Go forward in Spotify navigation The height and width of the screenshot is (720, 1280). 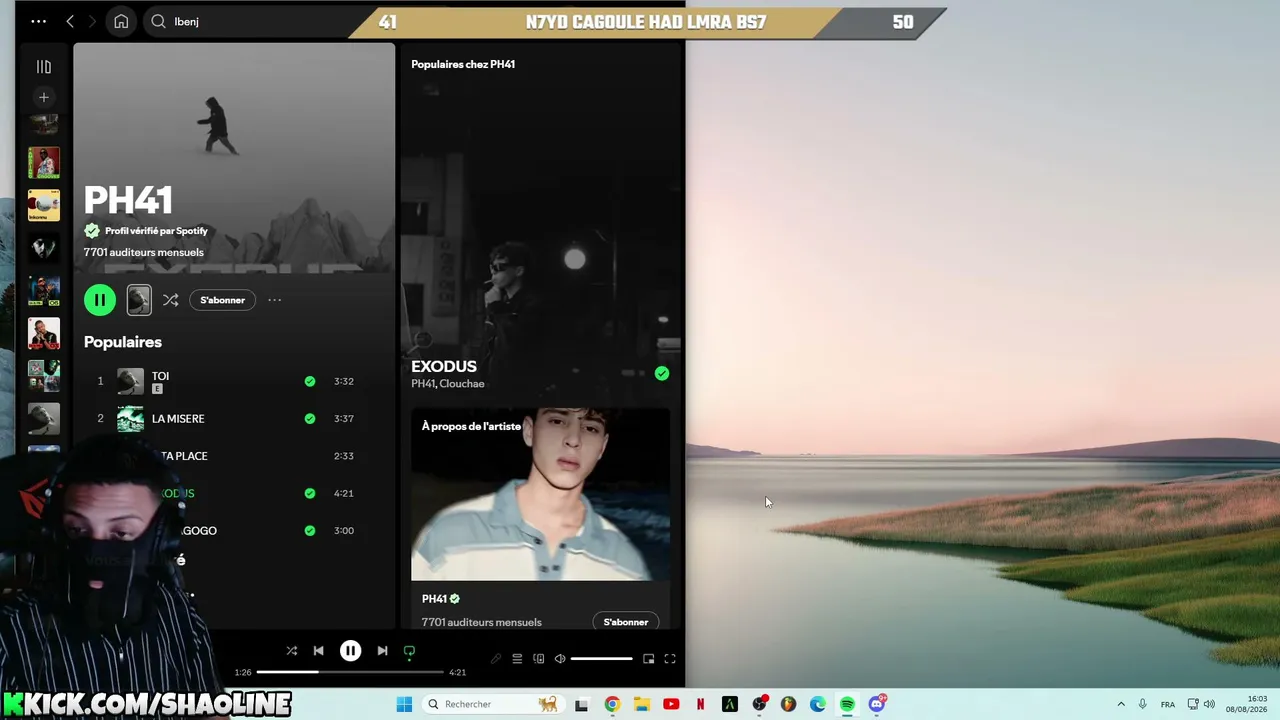coord(92,21)
